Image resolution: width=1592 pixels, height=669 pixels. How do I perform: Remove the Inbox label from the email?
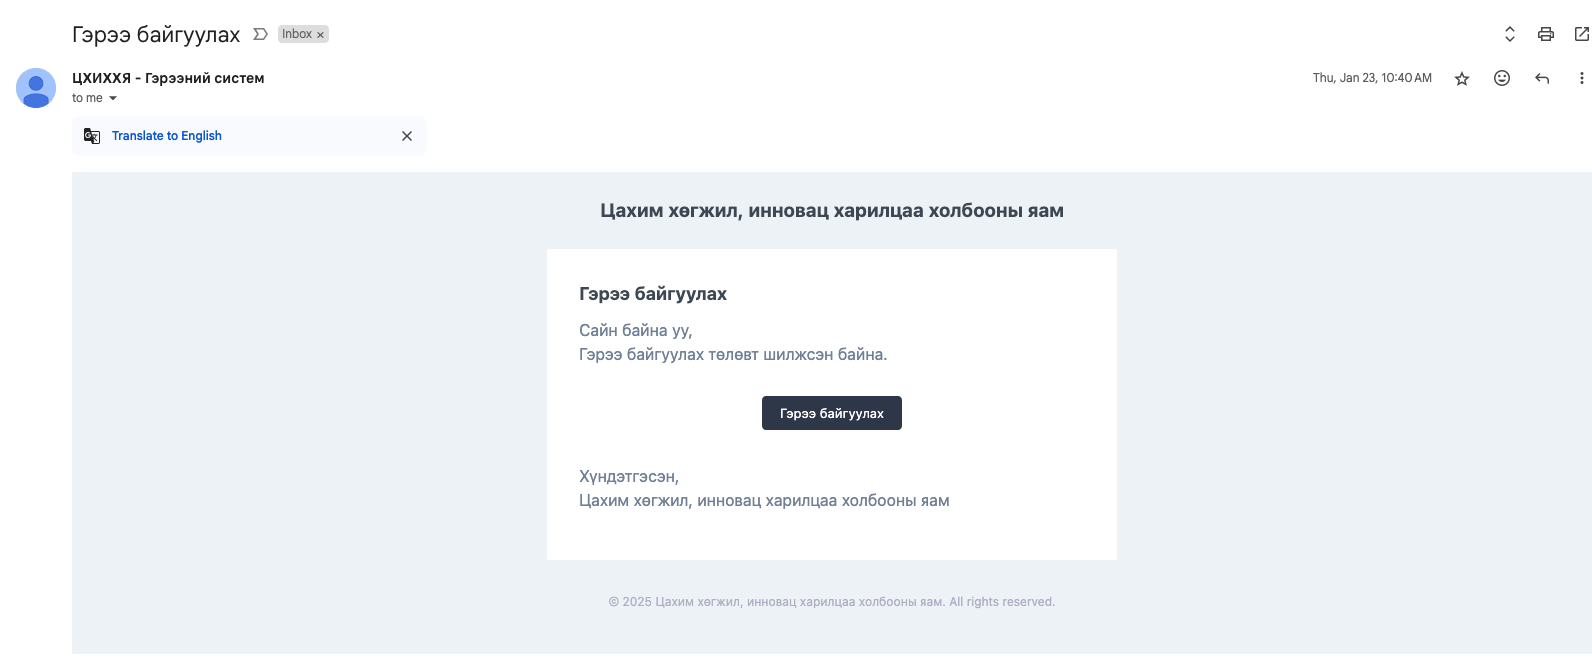click(320, 35)
